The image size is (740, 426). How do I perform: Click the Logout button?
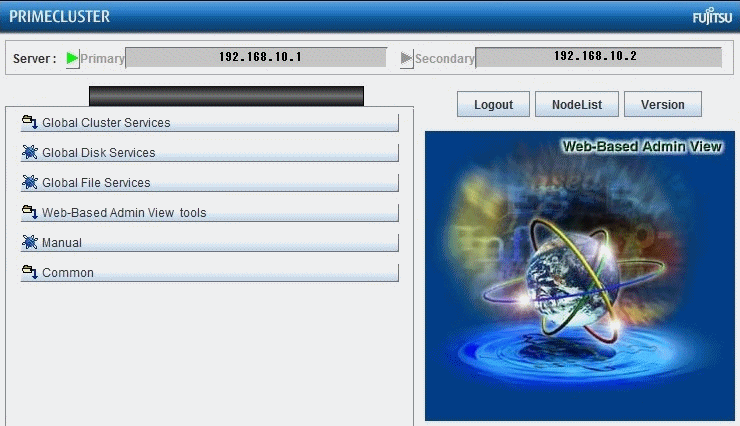point(493,104)
